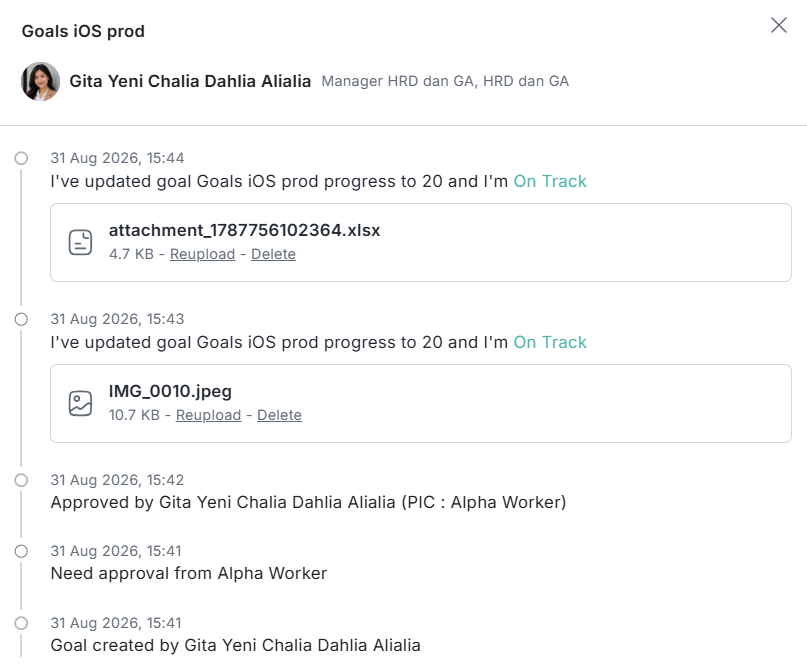
Task: Delete the attachment xlsx file
Action: click(x=273, y=254)
